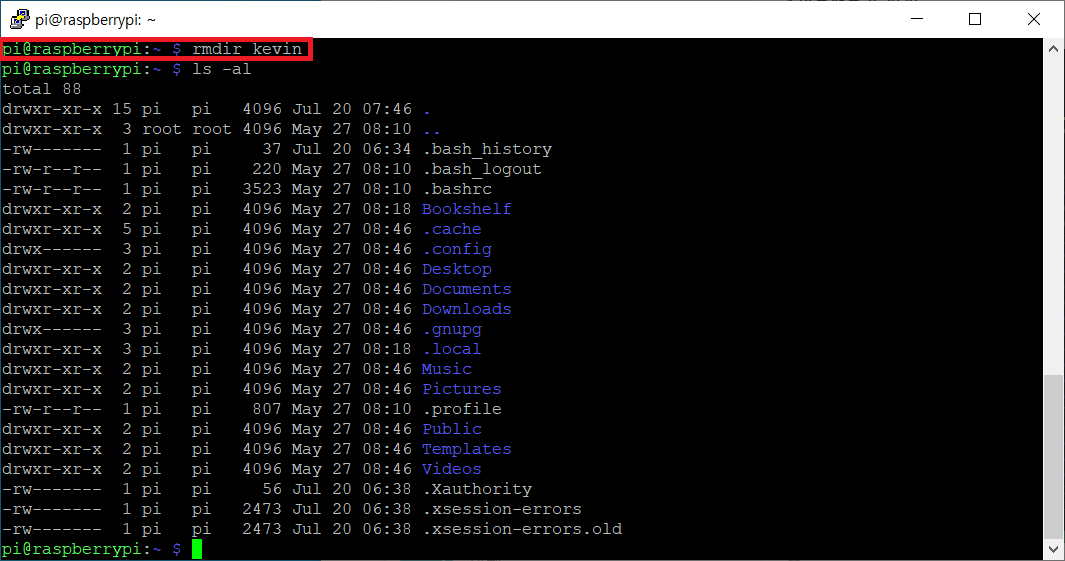The height and width of the screenshot is (561, 1065).
Task: Click the 'Desktop' directory name
Action: click(x=457, y=269)
